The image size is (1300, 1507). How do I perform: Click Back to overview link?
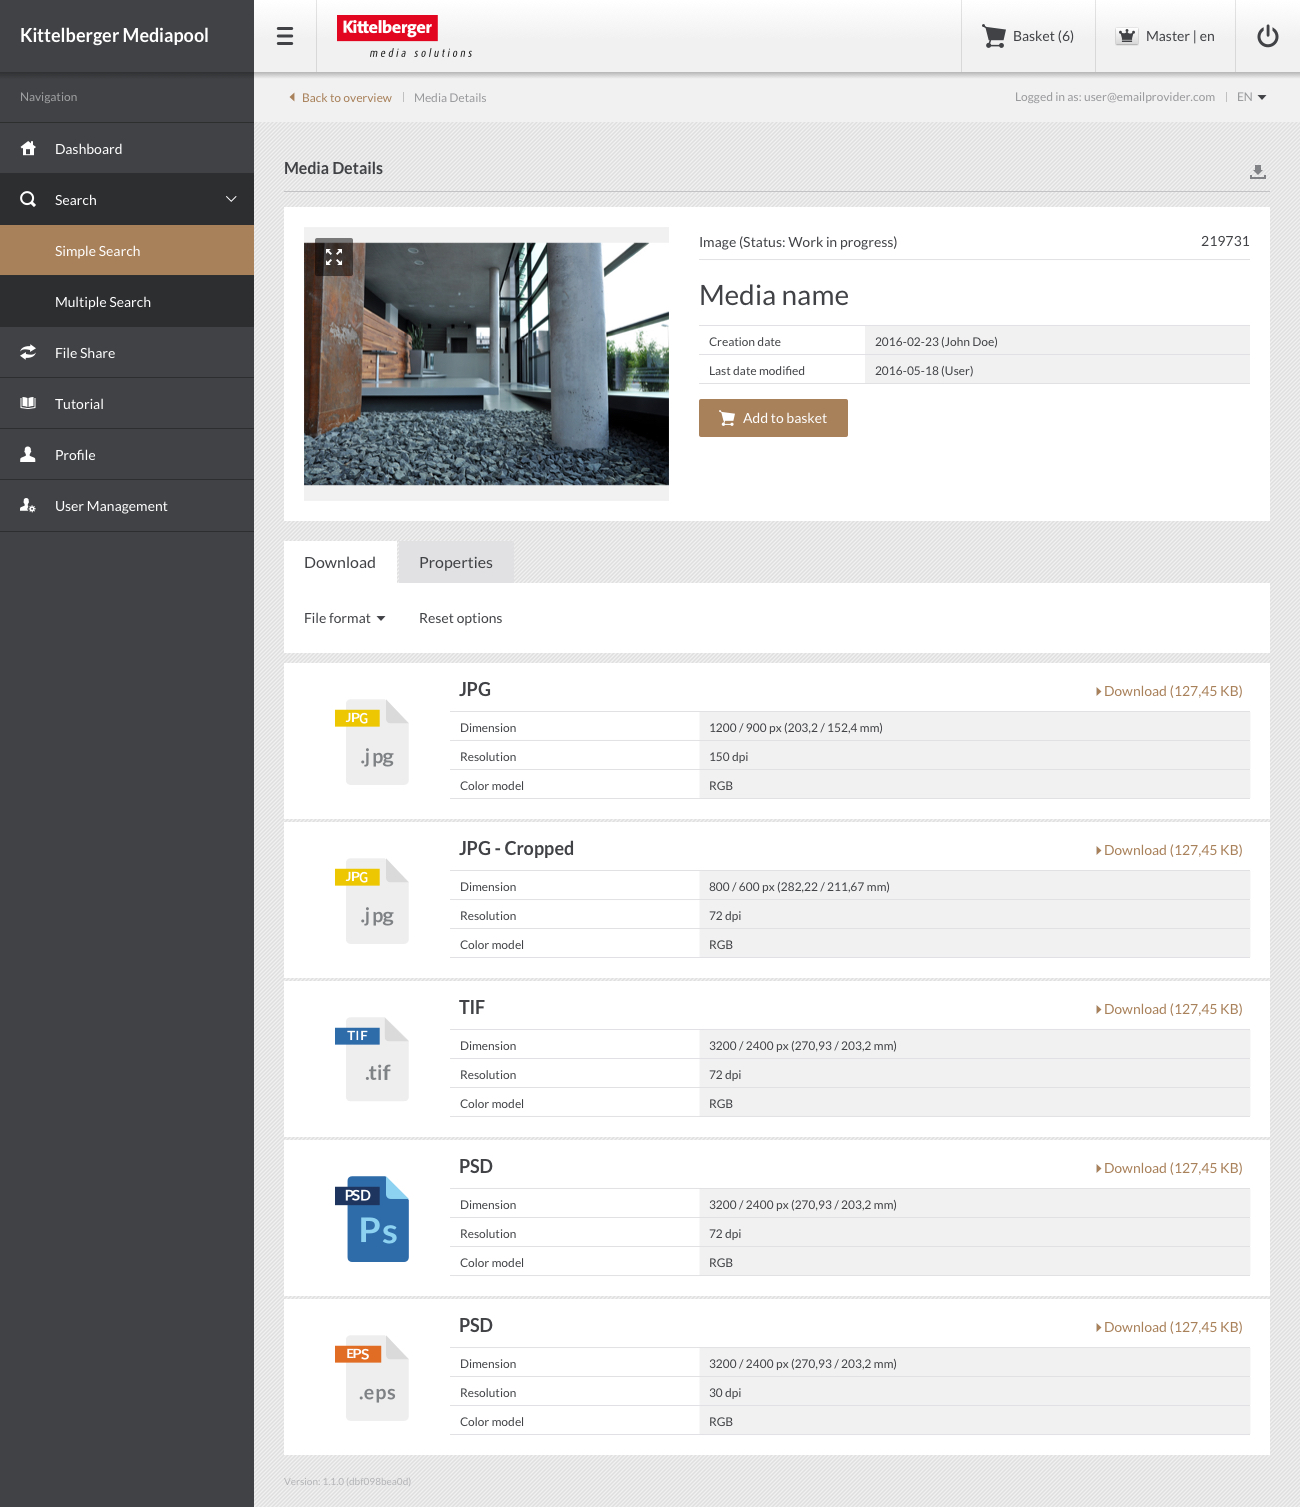(346, 97)
